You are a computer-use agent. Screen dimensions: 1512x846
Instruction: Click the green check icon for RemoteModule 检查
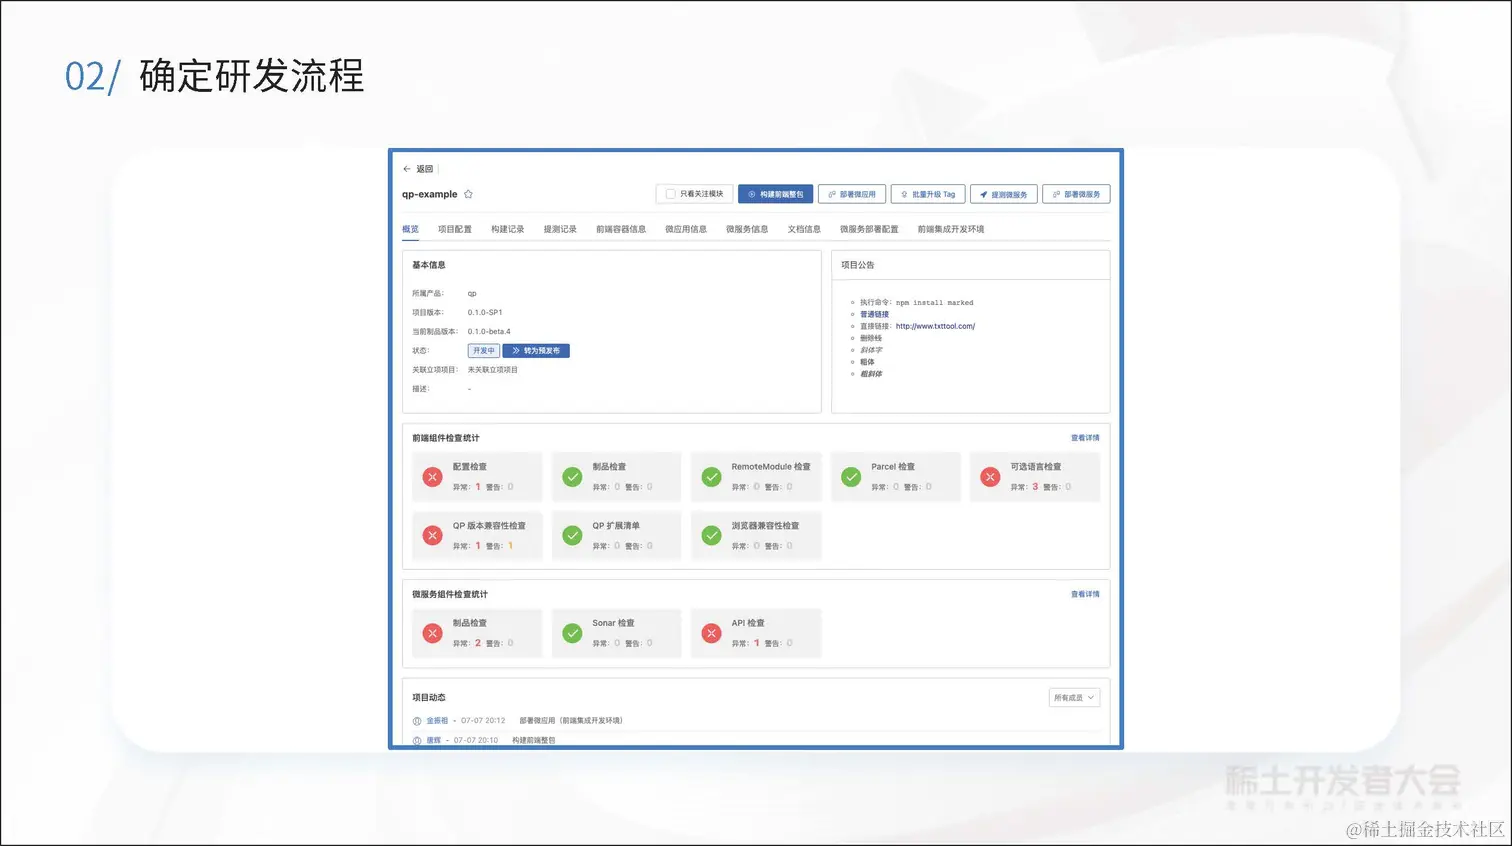point(711,477)
